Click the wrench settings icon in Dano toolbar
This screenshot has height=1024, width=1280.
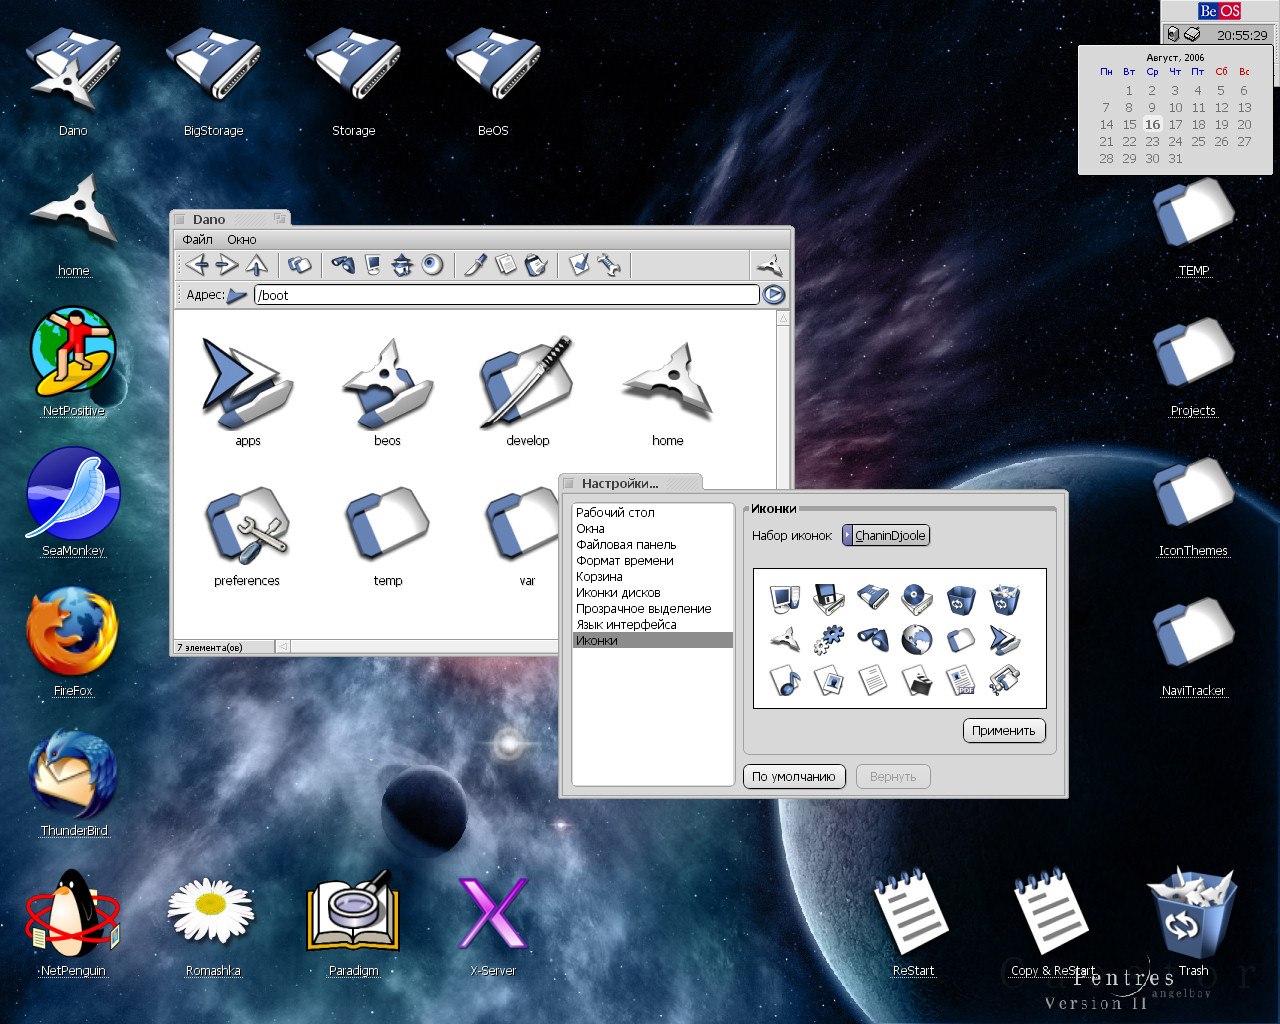click(608, 265)
